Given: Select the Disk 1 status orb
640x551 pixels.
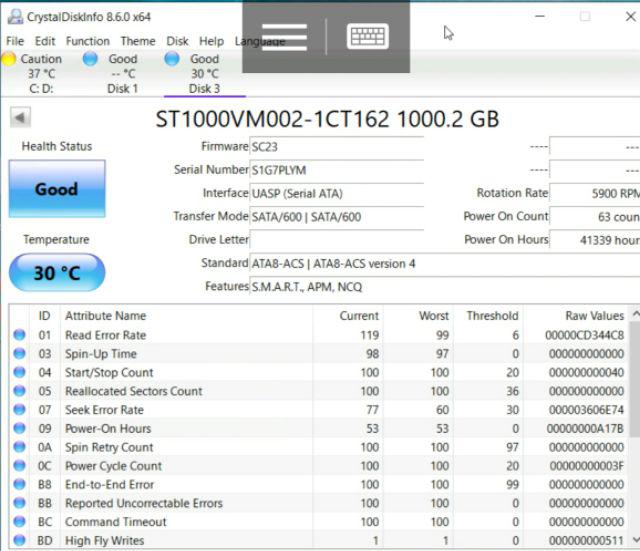Looking at the screenshot, I should (x=90, y=59).
